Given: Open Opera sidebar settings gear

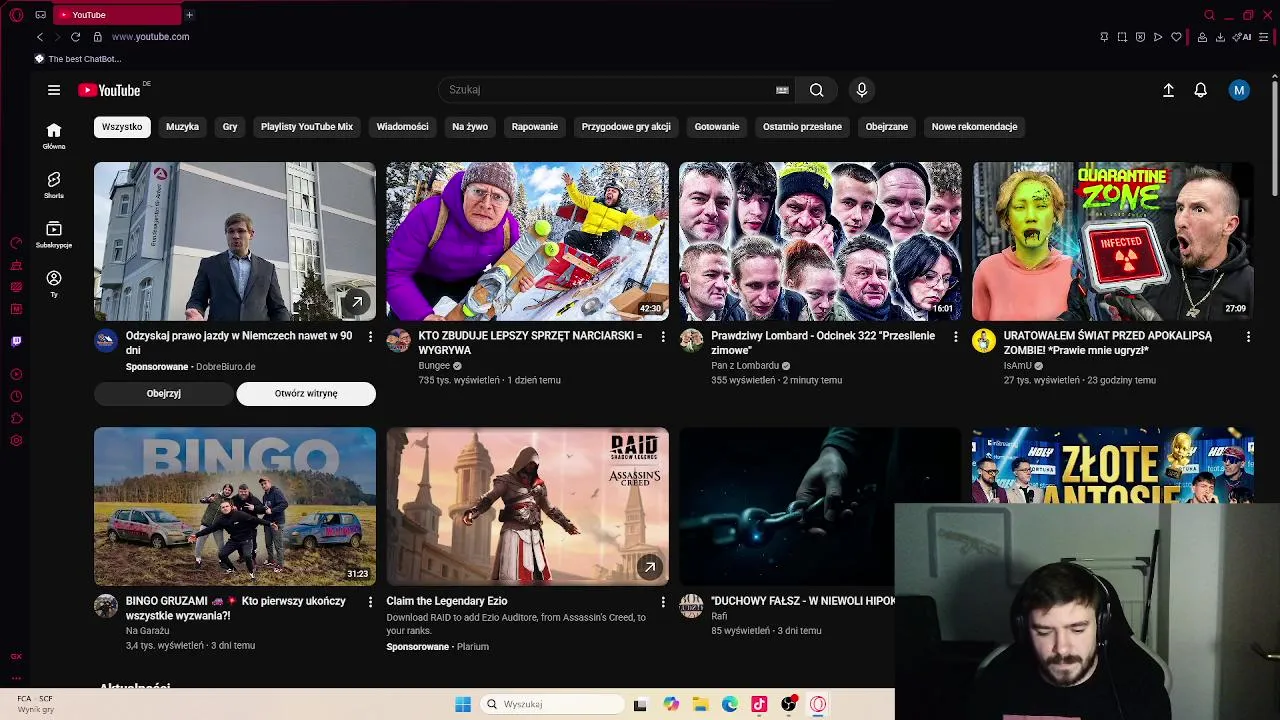Looking at the screenshot, I should click(16, 441).
